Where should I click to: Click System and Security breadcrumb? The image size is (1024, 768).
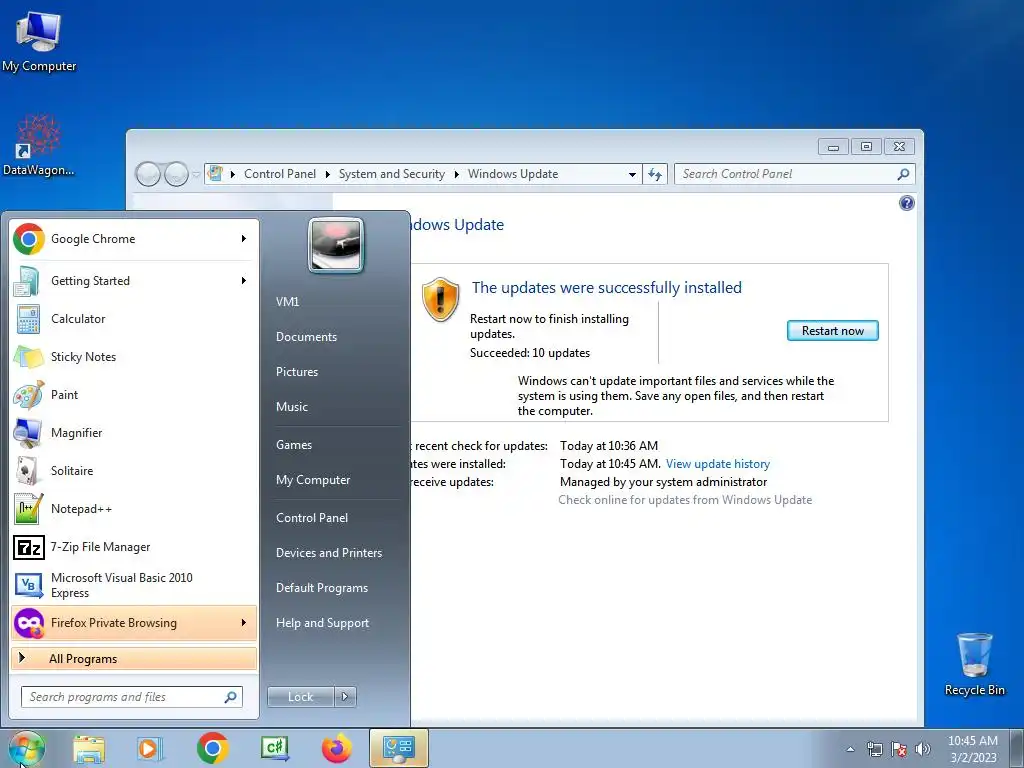392,174
